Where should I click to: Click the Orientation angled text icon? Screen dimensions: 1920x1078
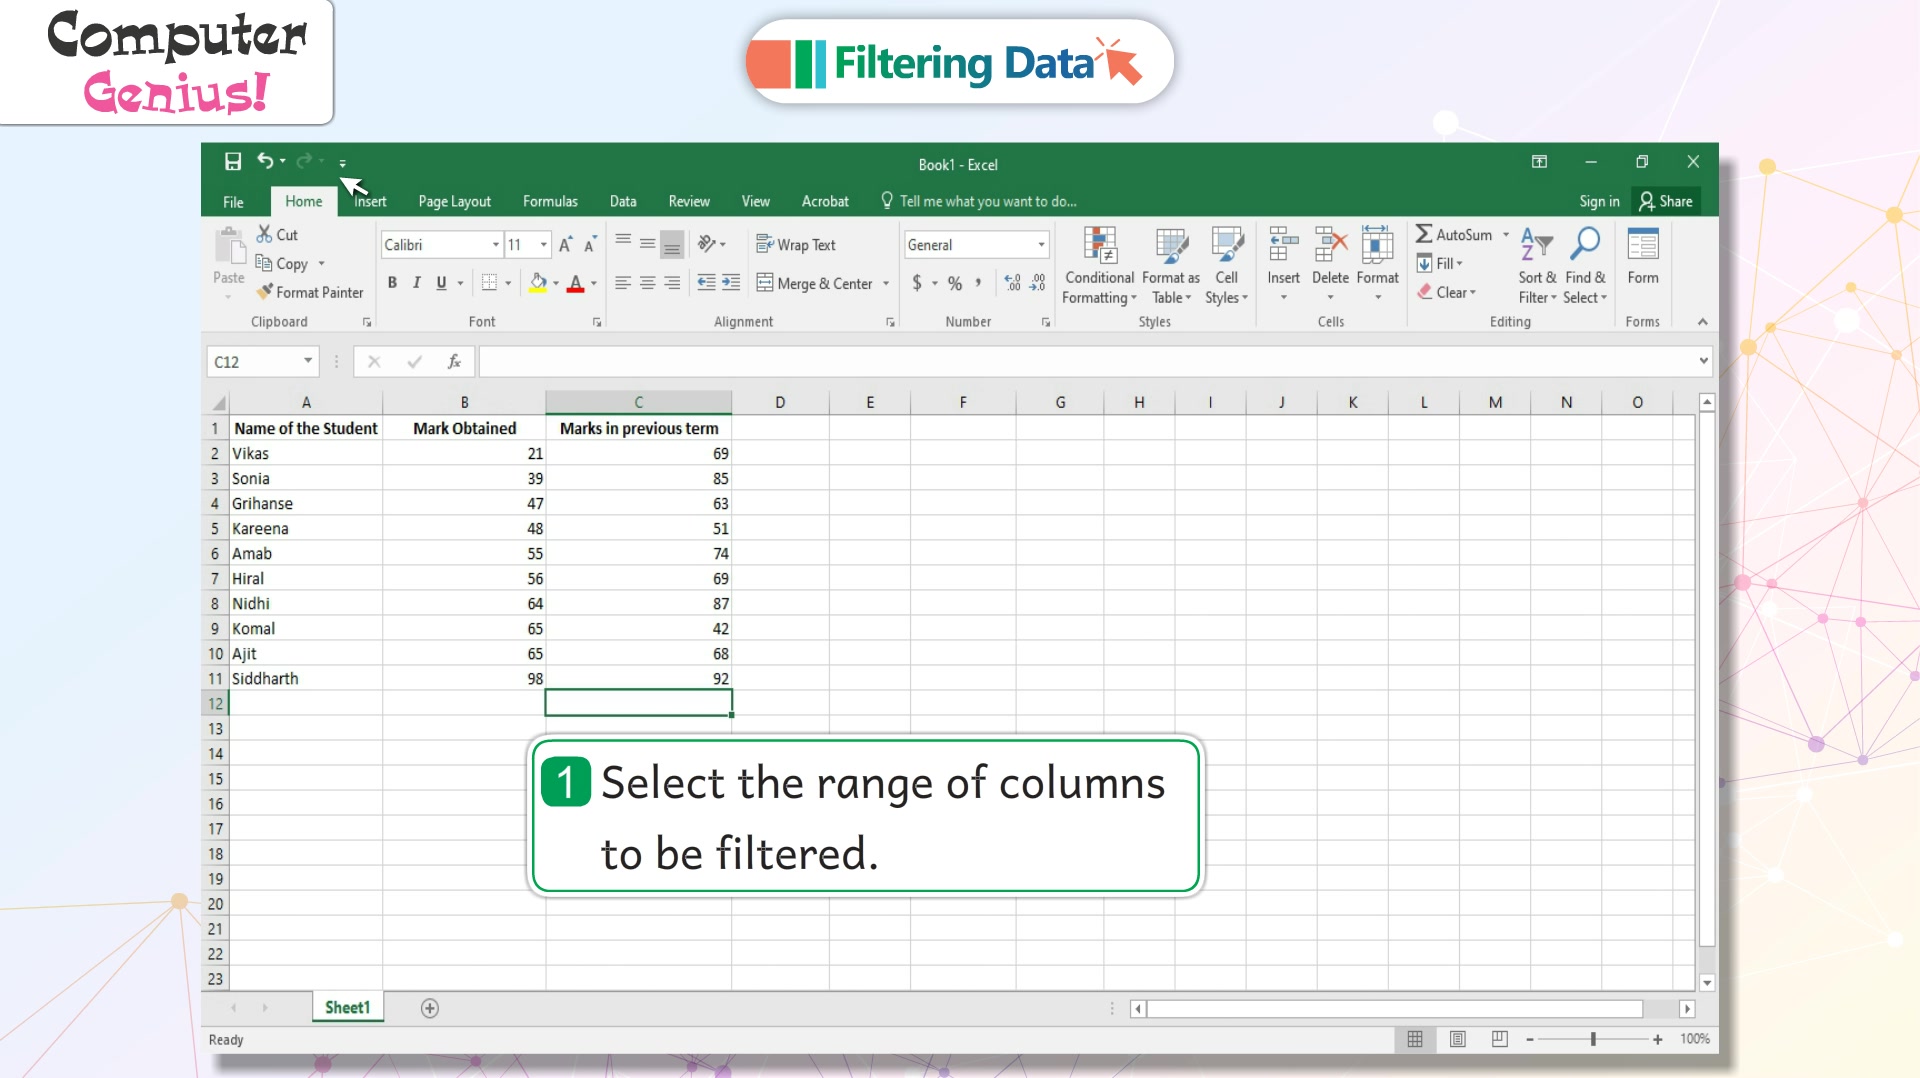(x=707, y=243)
